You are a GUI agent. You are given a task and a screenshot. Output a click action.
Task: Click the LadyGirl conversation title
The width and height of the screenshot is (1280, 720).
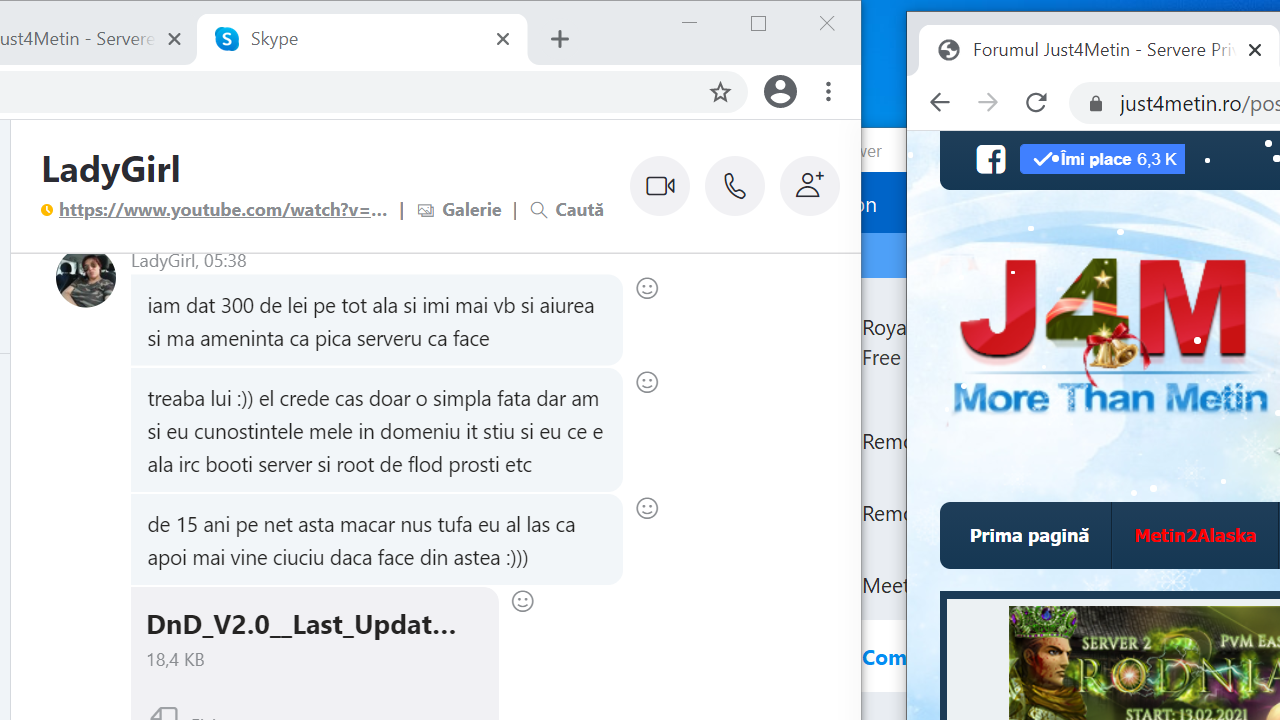coord(111,168)
